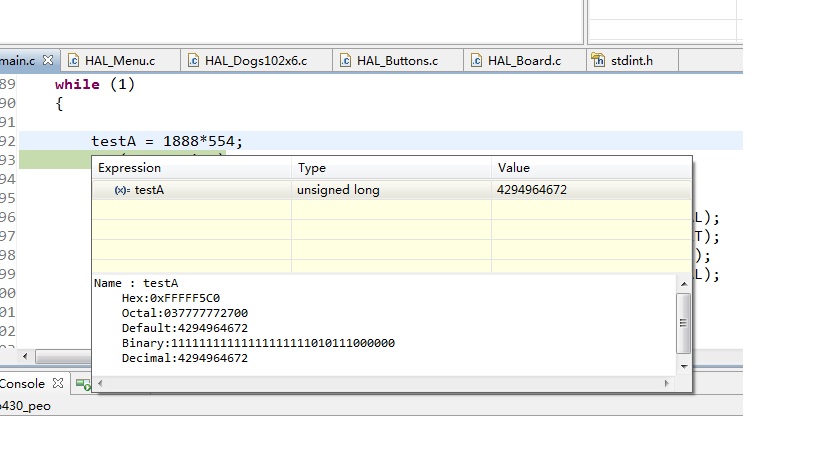The image size is (819, 460).
Task: Click the Octal:037777772700 detail line
Action: (185, 313)
